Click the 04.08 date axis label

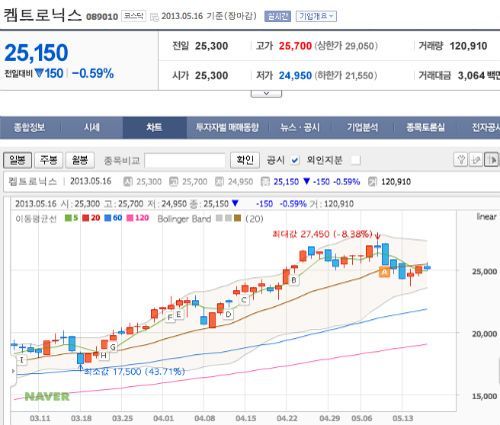(x=204, y=418)
